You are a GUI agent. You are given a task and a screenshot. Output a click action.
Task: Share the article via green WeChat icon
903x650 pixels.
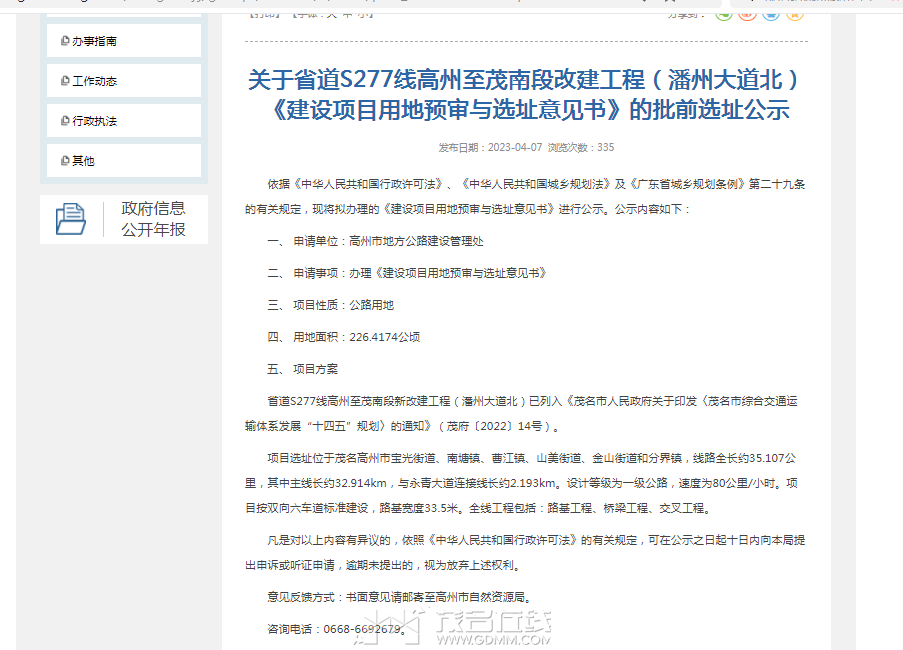pyautogui.click(x=724, y=16)
